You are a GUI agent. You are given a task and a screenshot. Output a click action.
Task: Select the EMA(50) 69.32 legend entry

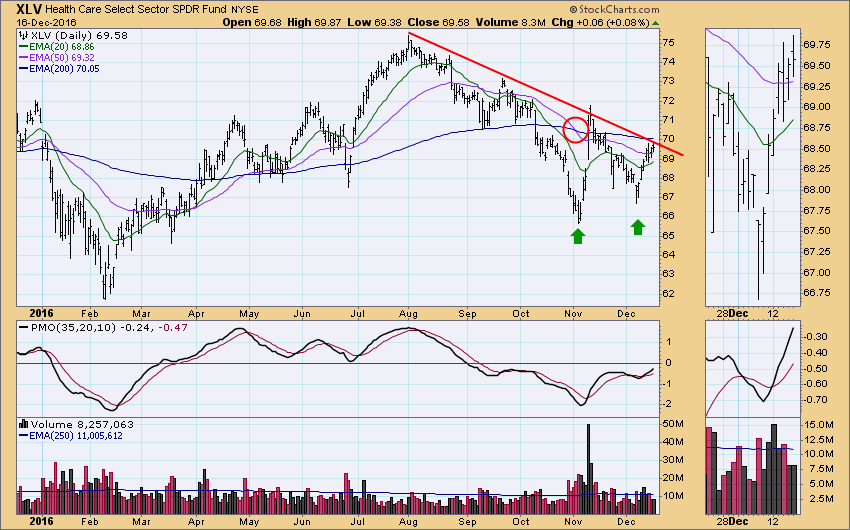click(x=62, y=58)
